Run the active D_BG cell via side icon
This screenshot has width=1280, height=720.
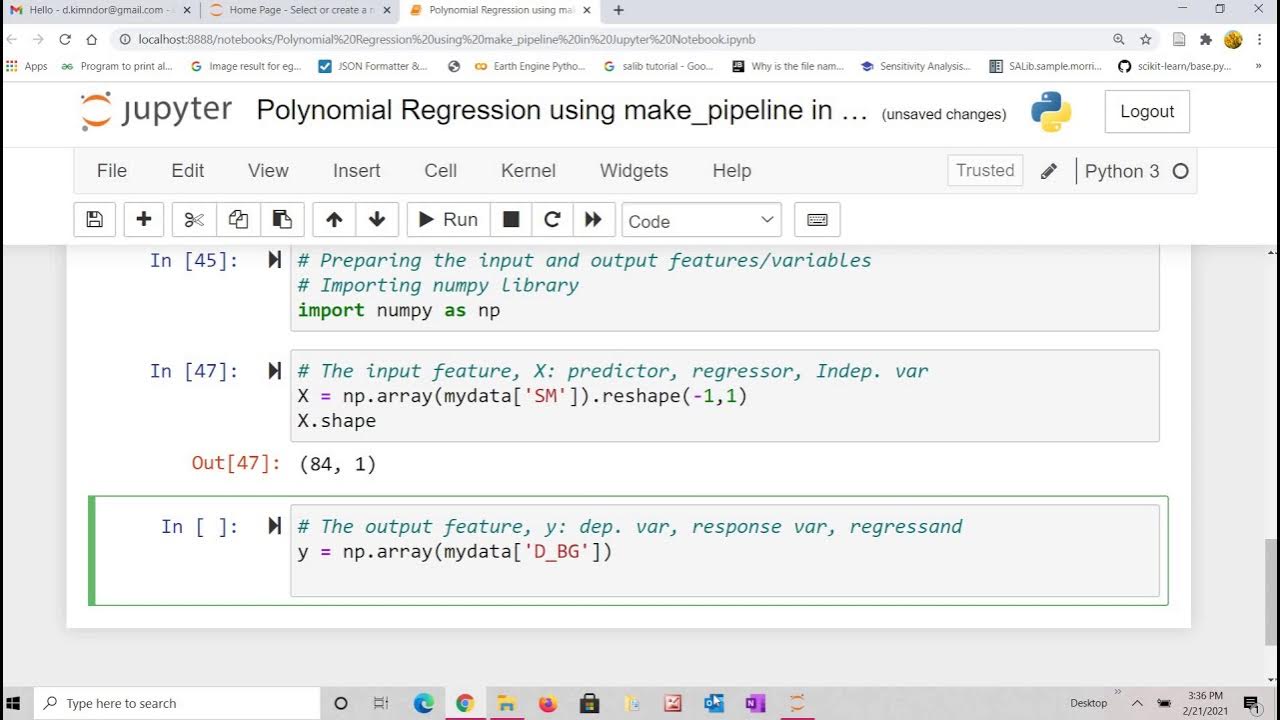click(x=274, y=526)
